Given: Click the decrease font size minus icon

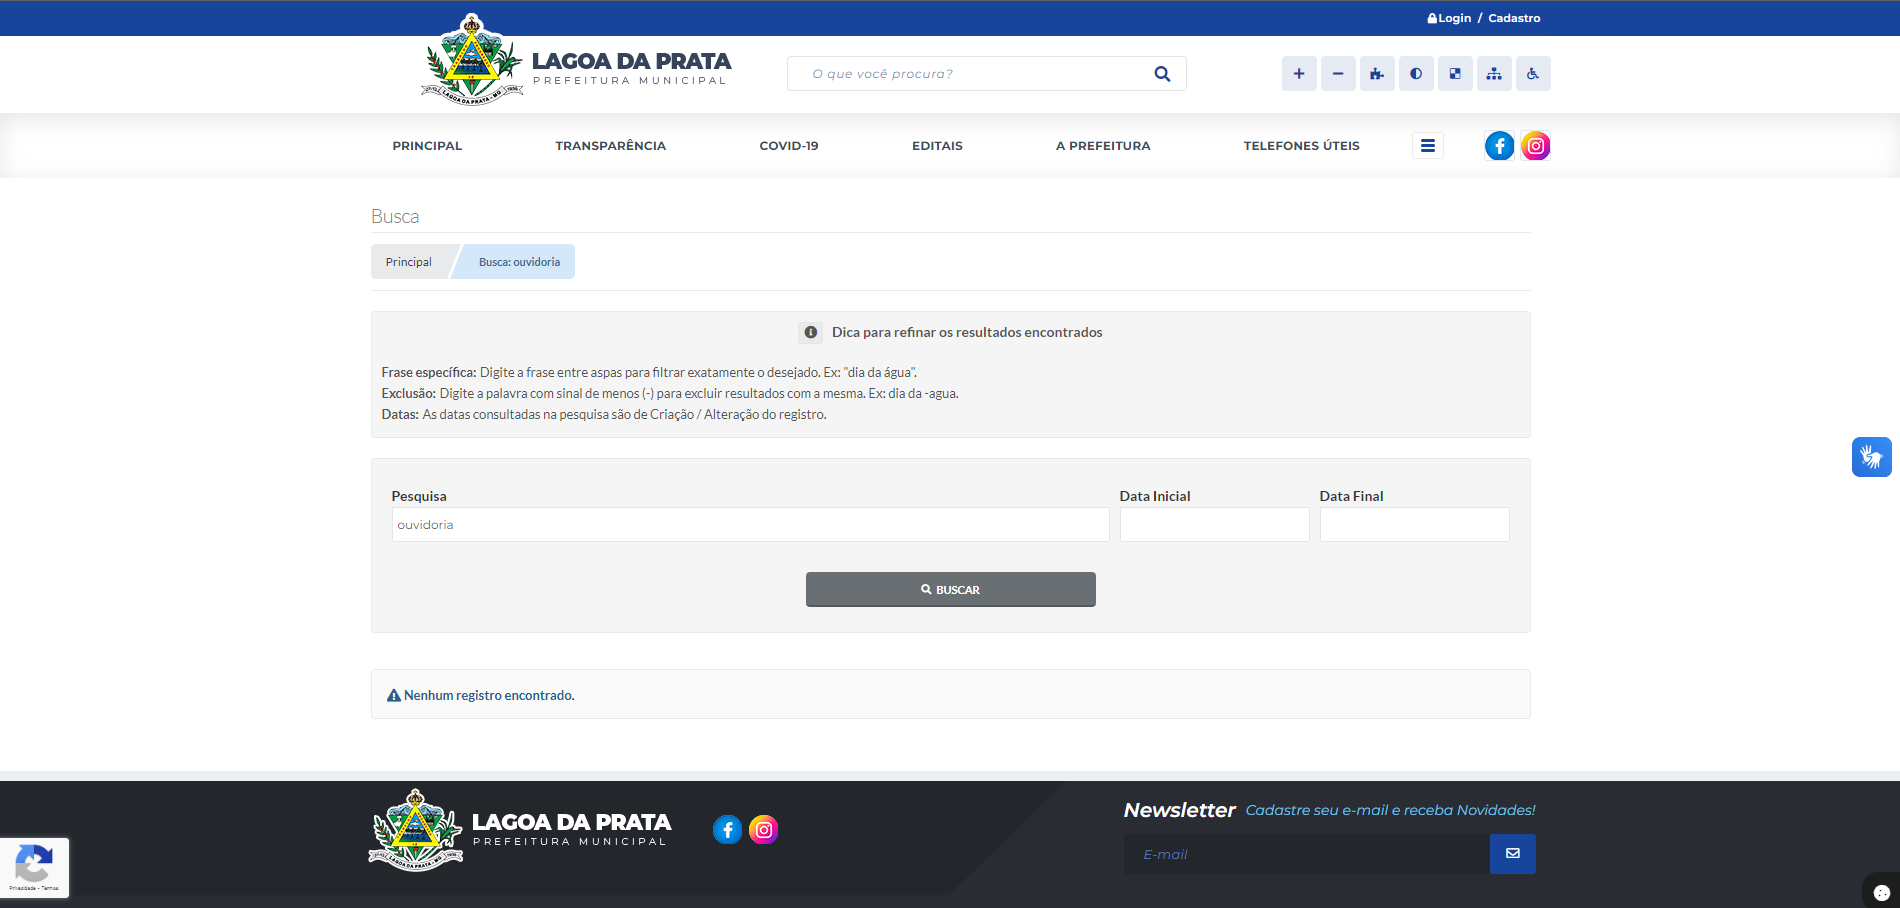Looking at the screenshot, I should click(x=1338, y=73).
